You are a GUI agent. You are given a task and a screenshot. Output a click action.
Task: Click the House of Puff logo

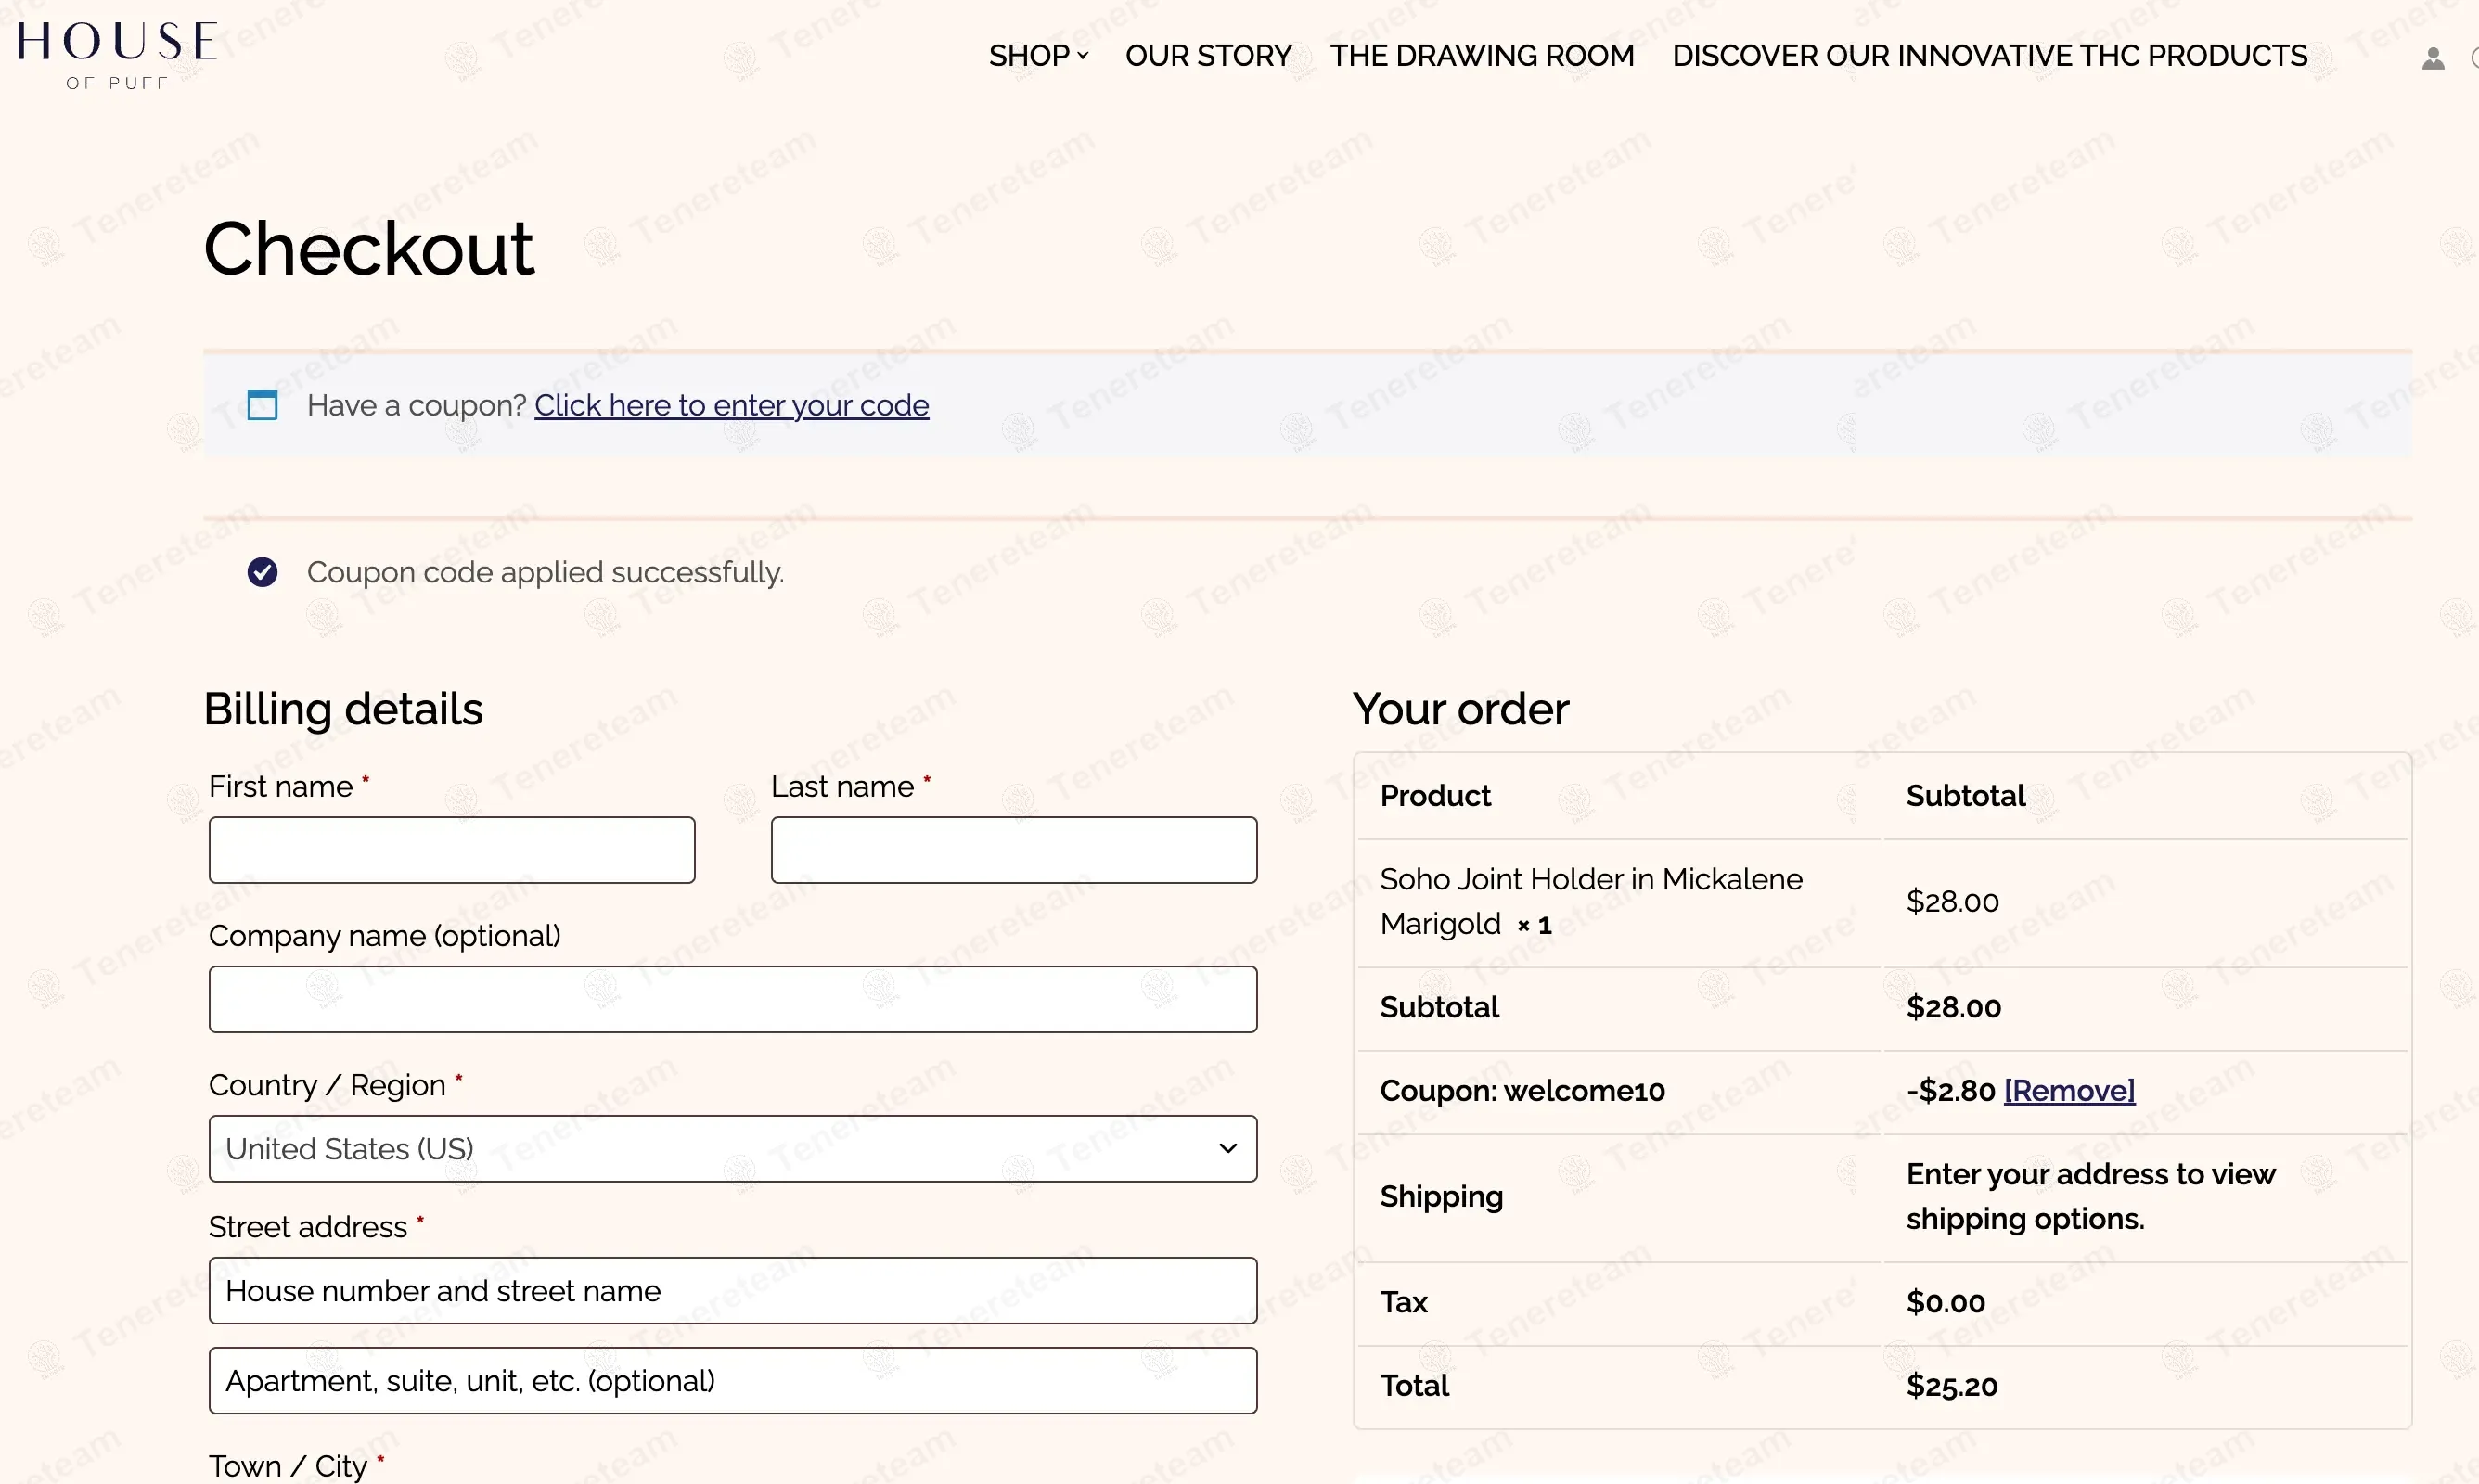pyautogui.click(x=117, y=55)
